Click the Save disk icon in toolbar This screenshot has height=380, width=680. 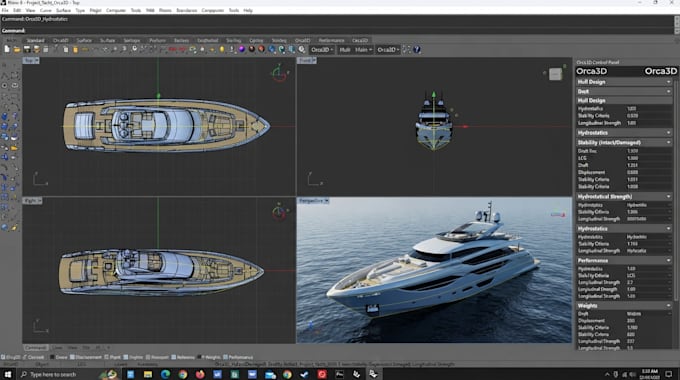[27, 49]
